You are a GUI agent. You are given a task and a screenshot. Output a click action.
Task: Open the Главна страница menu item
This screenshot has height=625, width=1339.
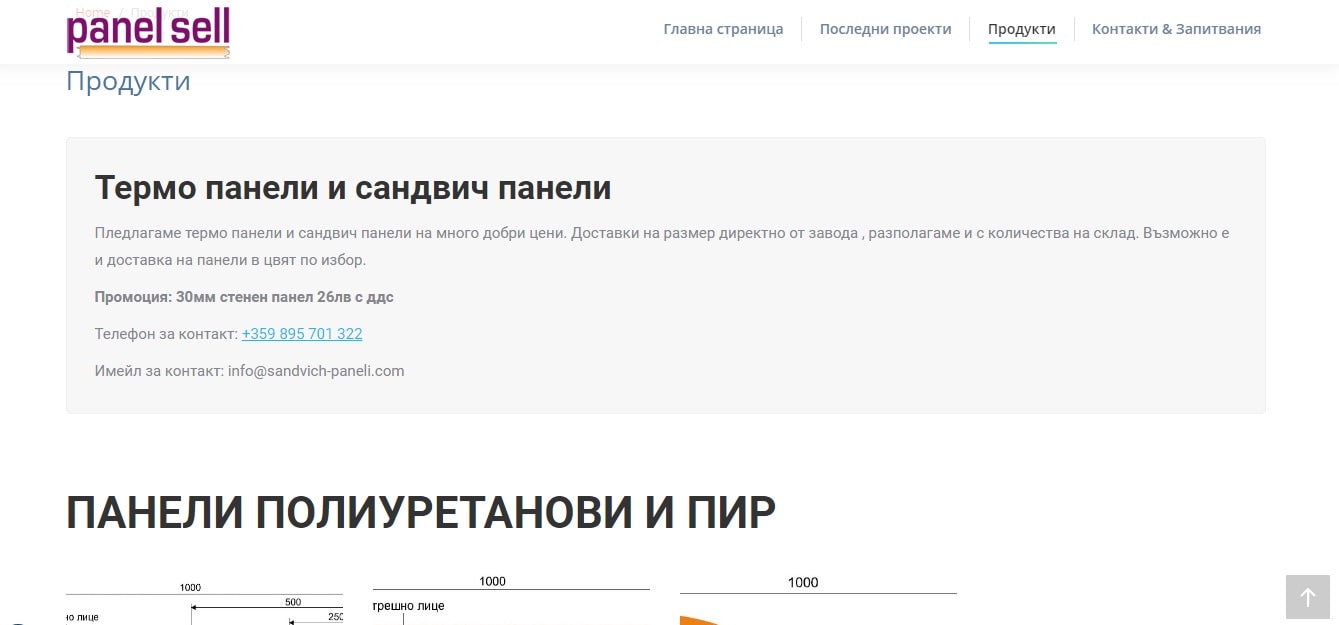[723, 29]
